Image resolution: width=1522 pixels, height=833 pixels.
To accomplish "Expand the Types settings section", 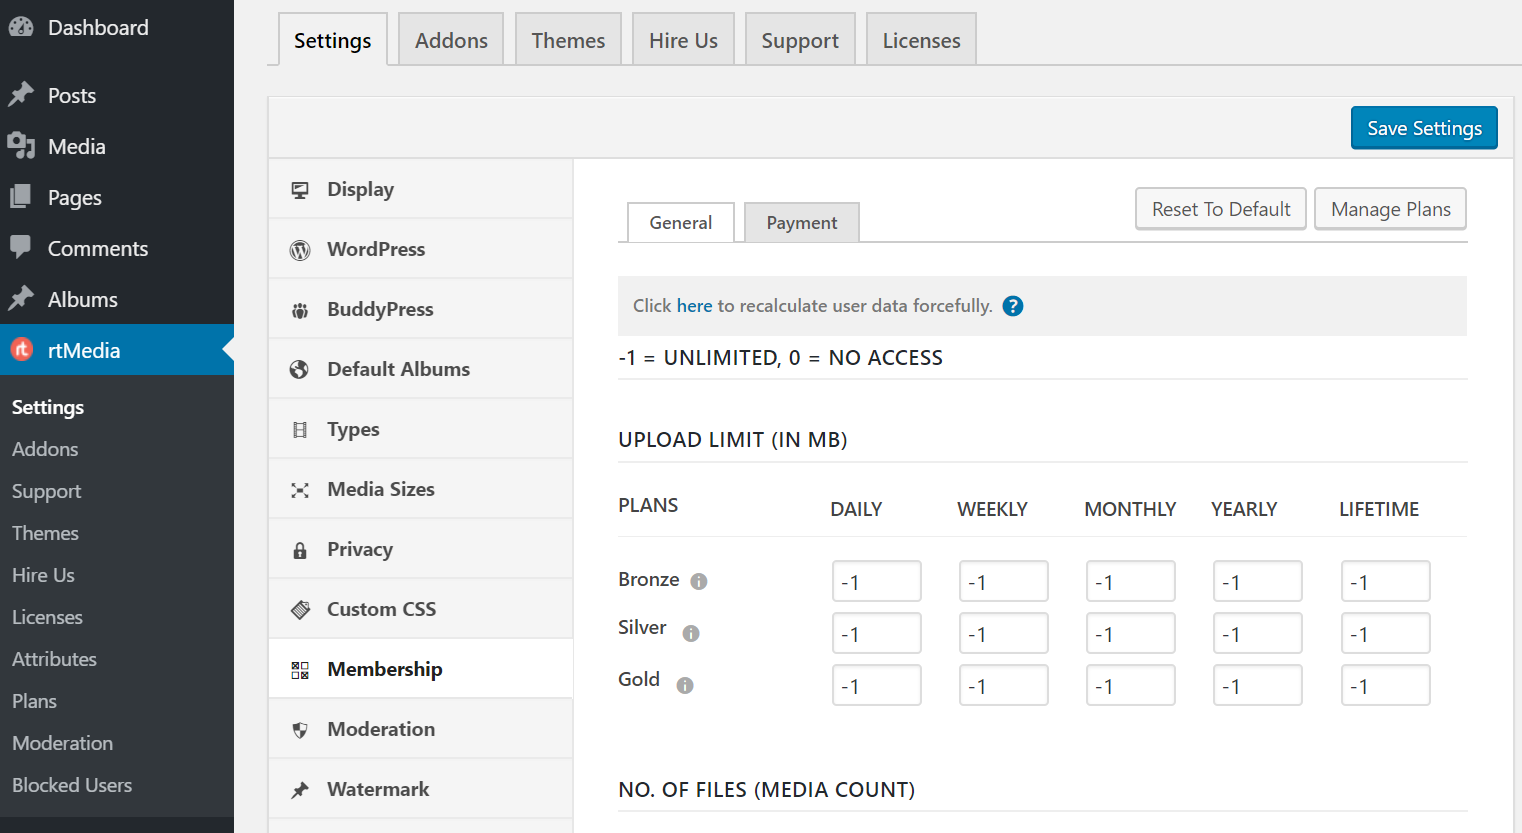I will [x=353, y=428].
